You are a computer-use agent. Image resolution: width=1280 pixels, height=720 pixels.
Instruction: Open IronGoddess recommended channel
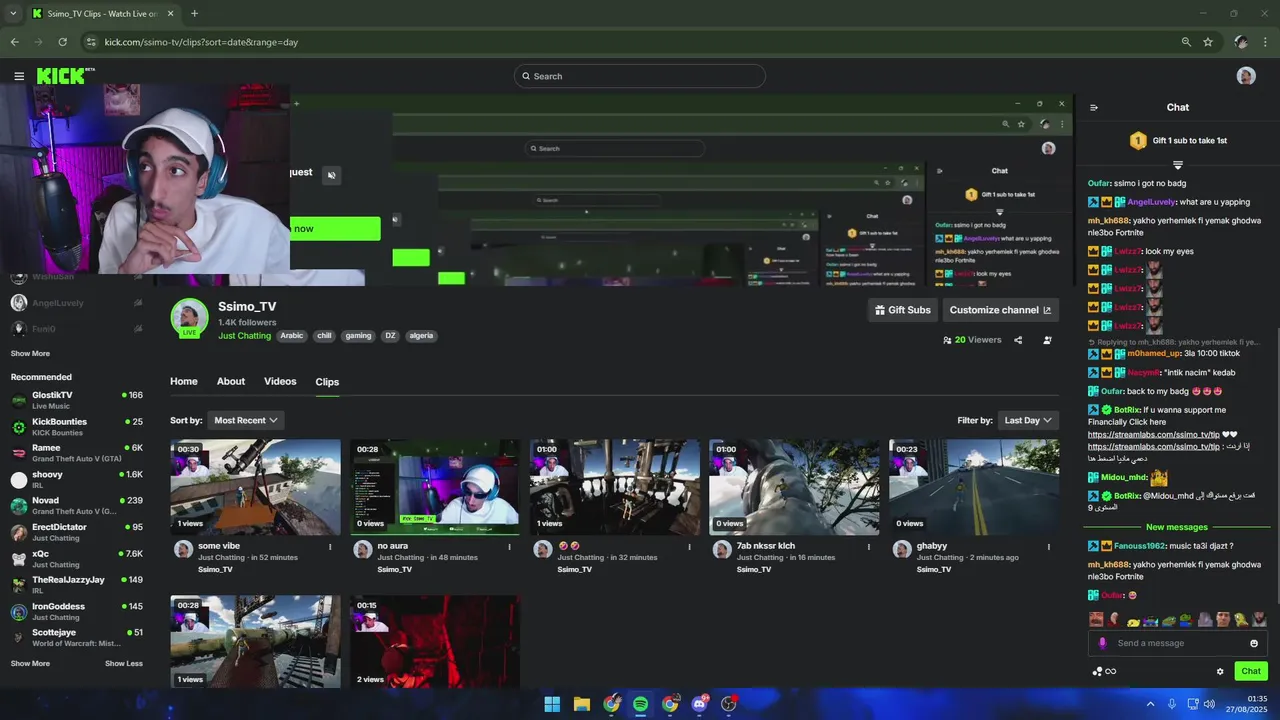pos(77,611)
